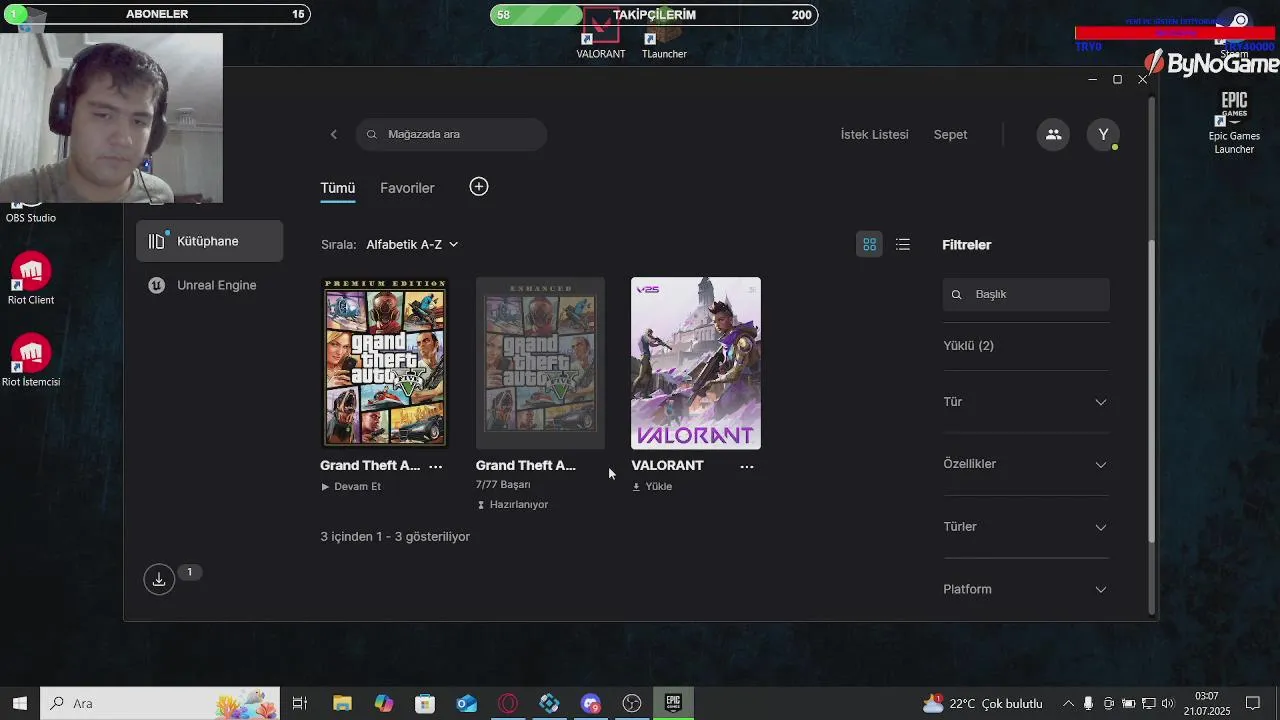The image size is (1280, 720).
Task: Click the Mağazada ara search box
Action: tap(451, 134)
